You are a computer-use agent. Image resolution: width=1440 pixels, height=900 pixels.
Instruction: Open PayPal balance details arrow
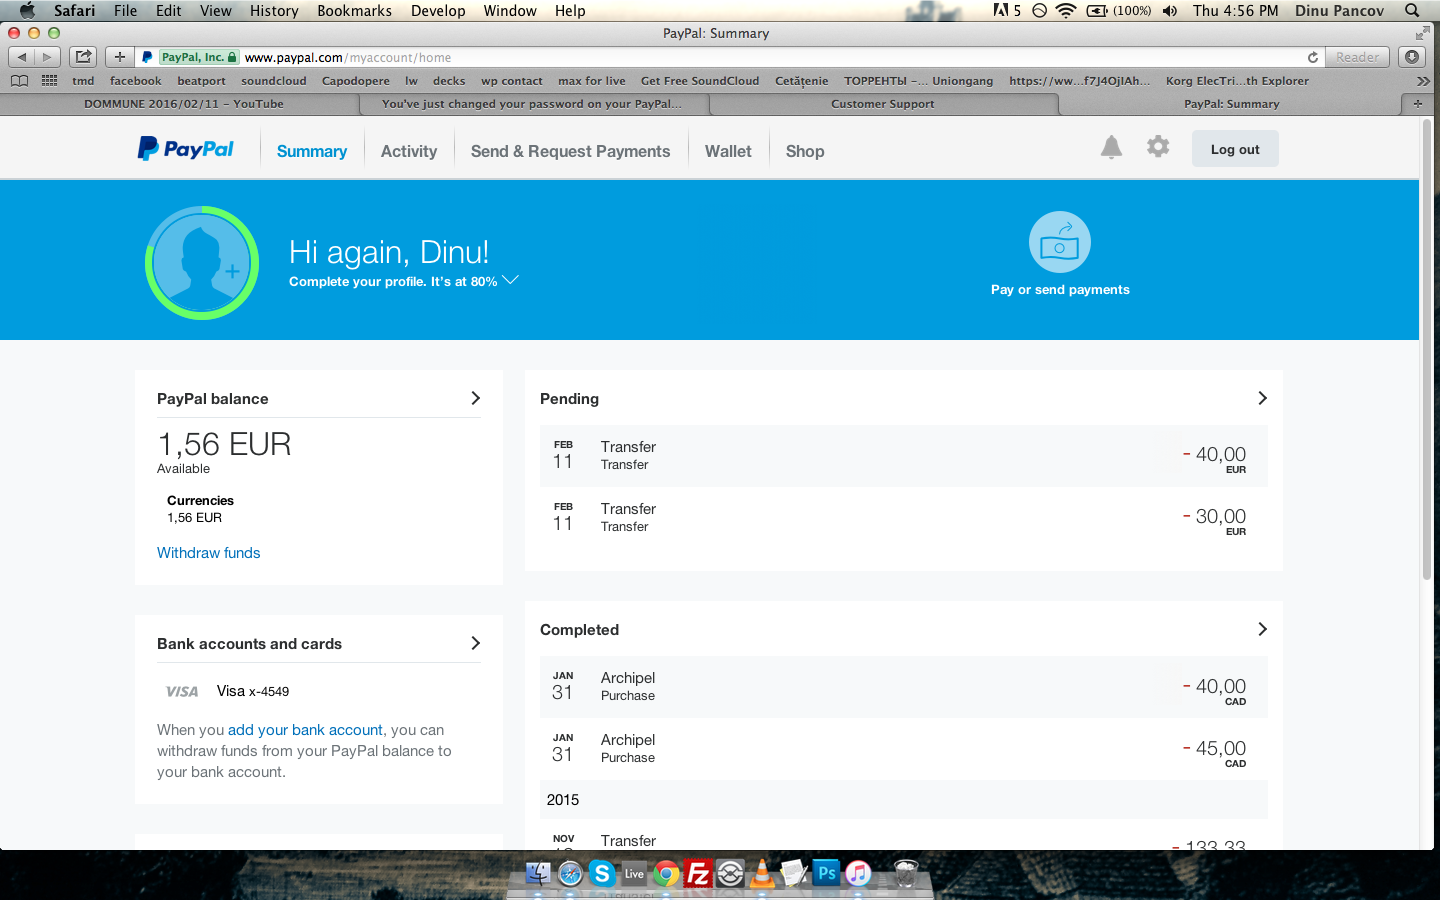[x=475, y=398]
